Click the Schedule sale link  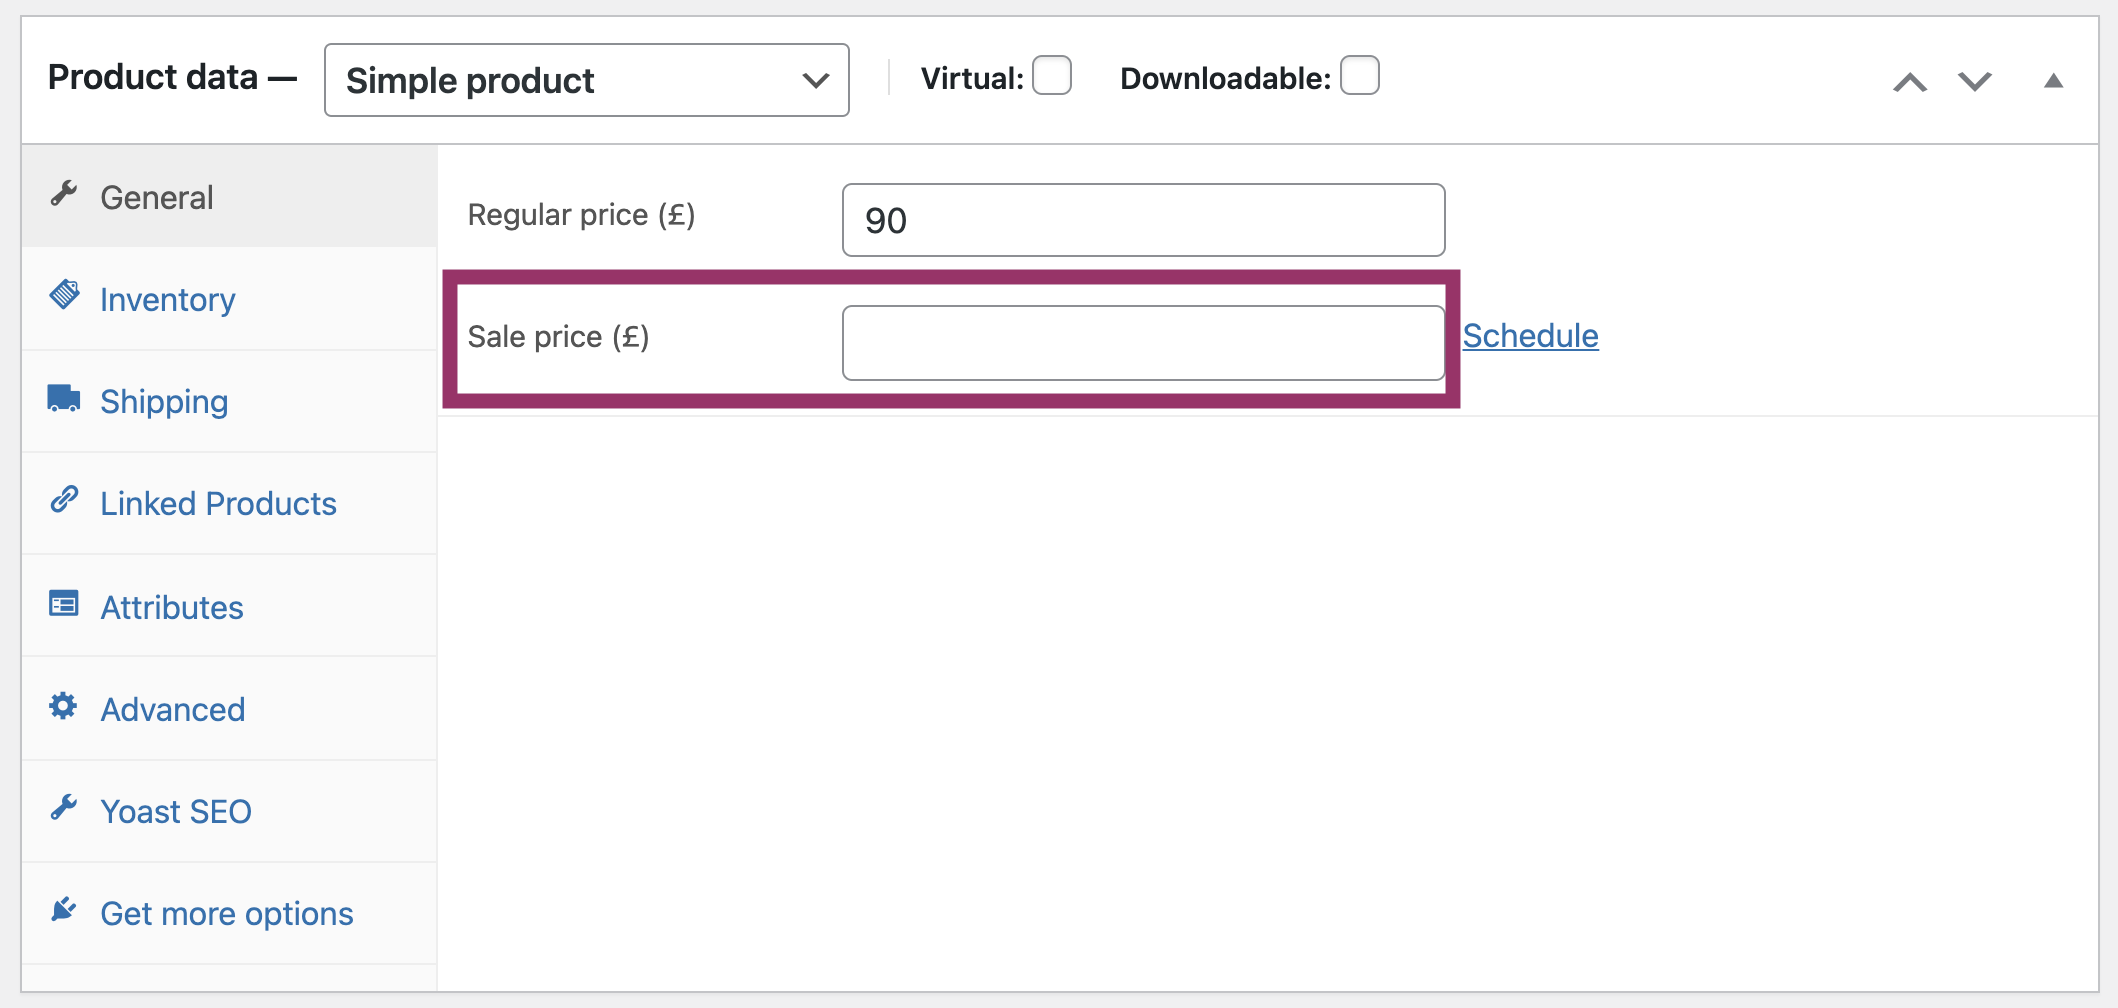point(1530,336)
